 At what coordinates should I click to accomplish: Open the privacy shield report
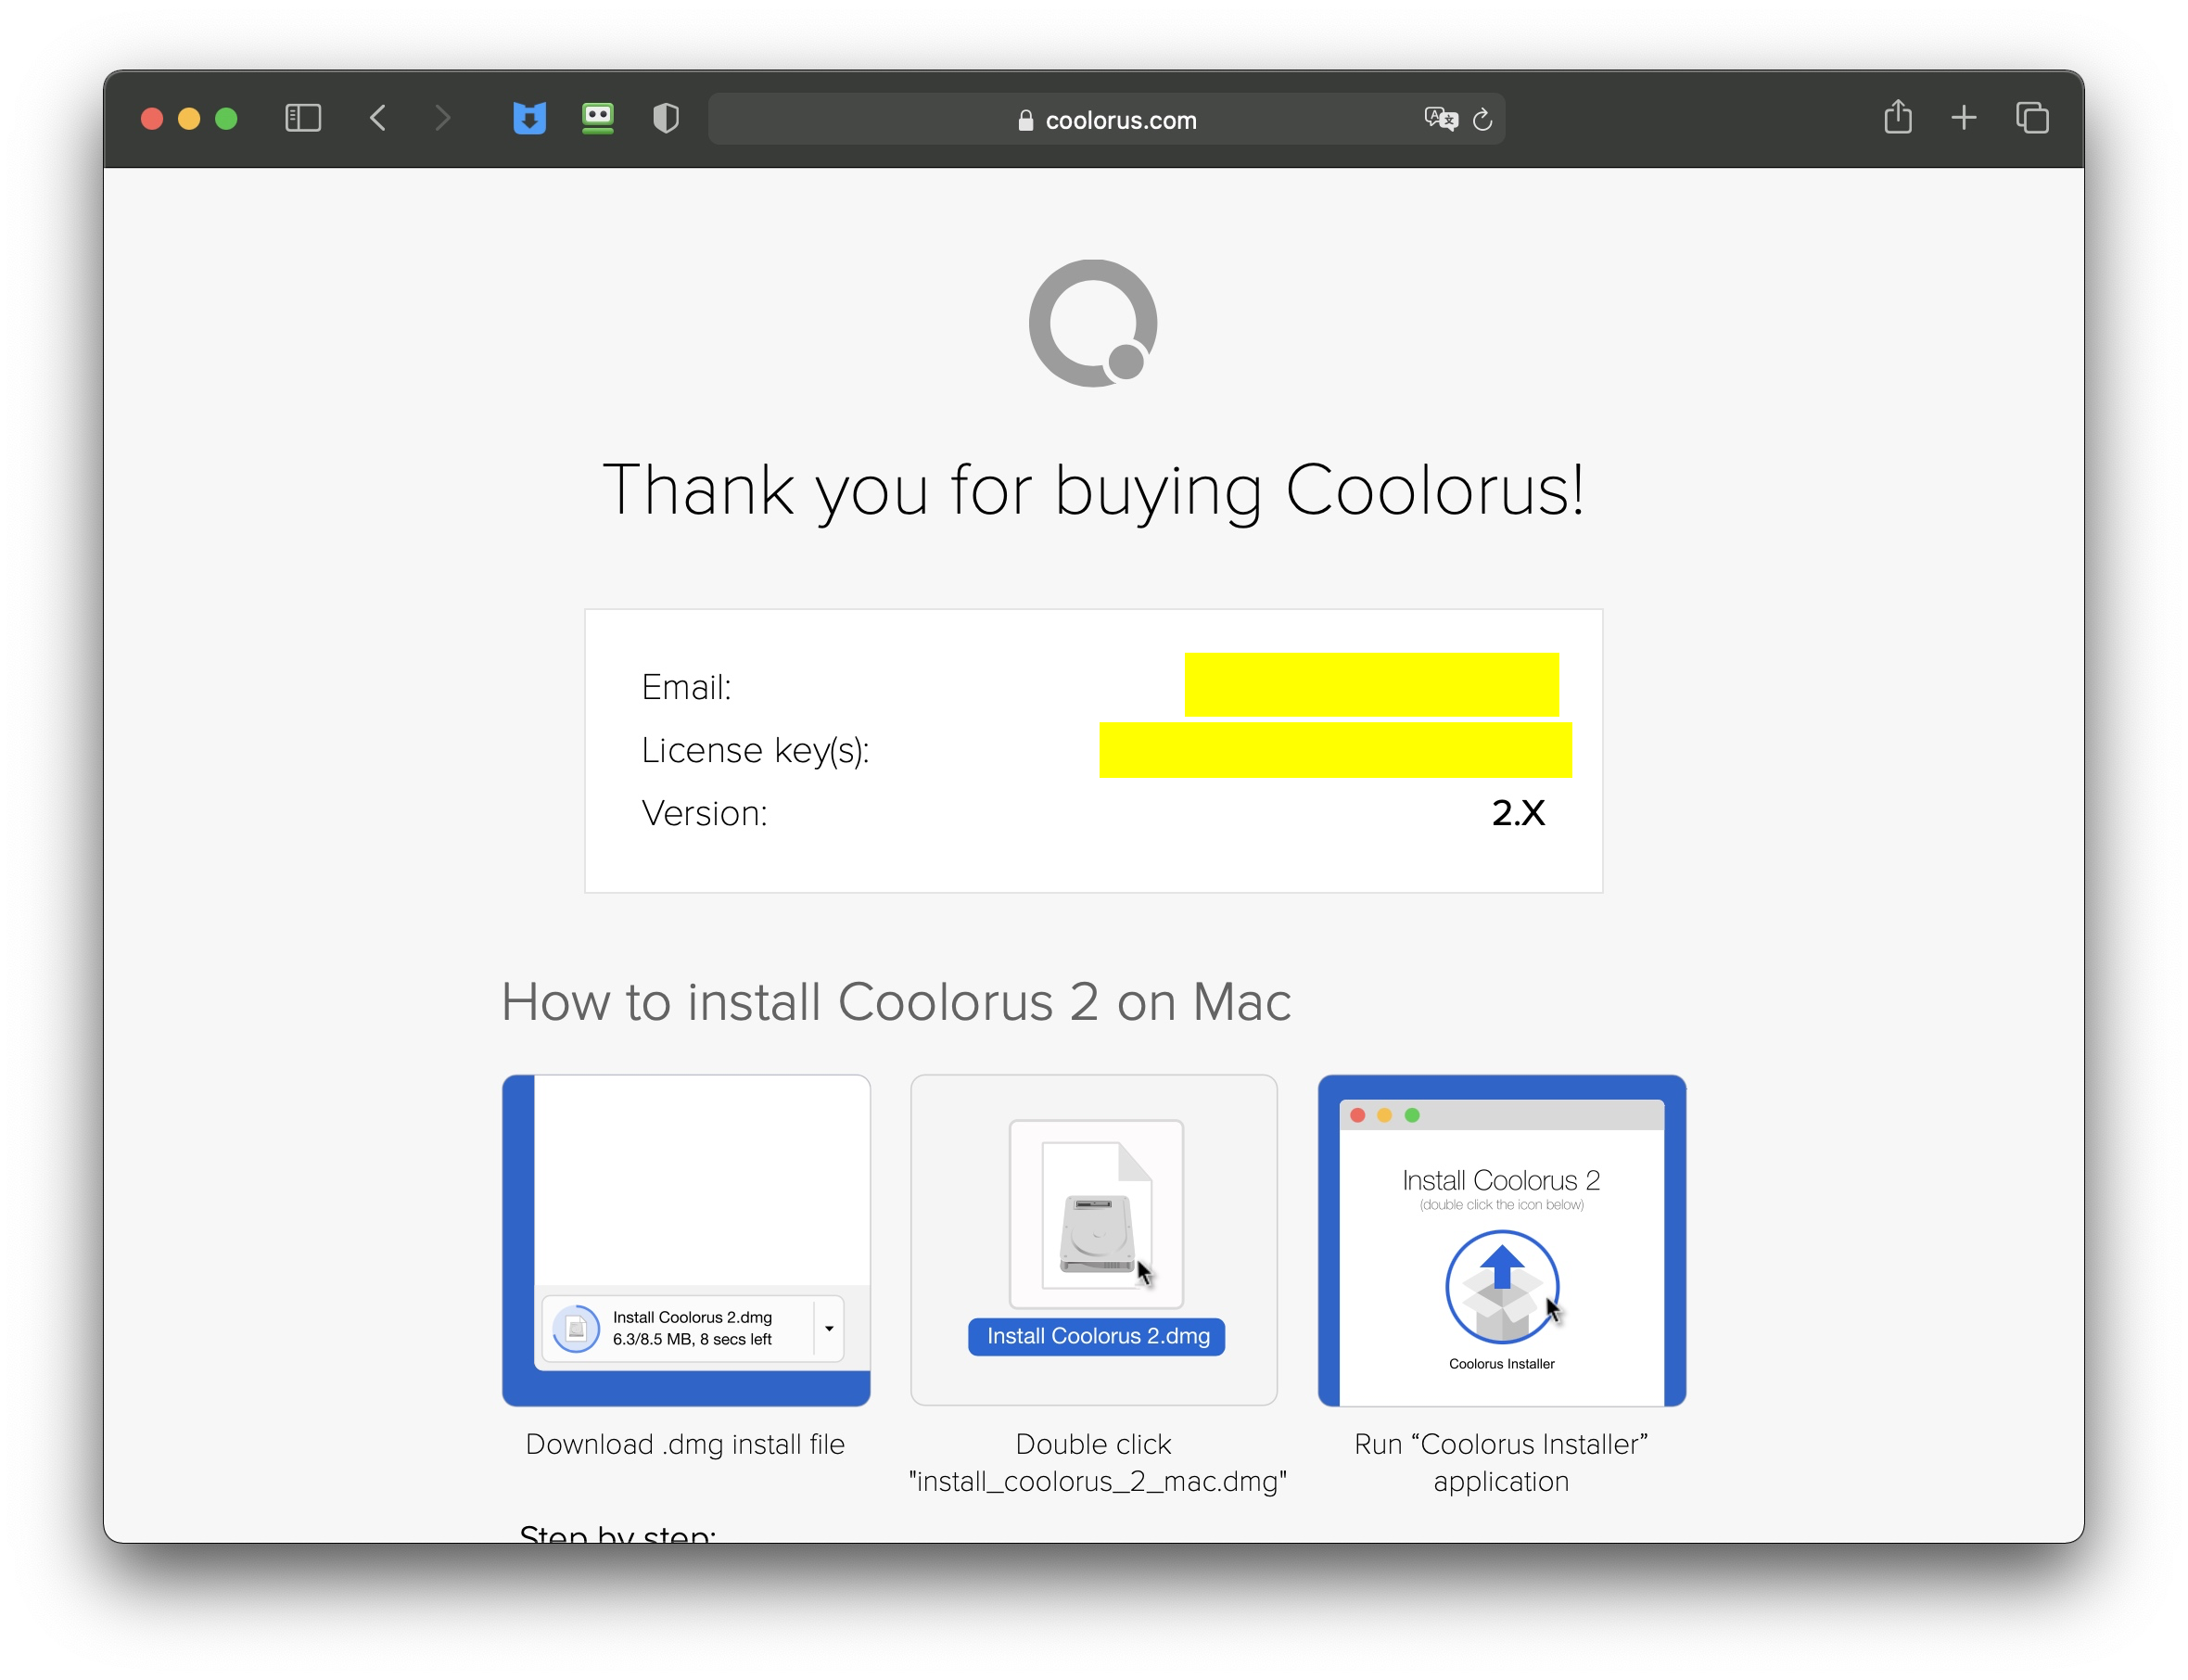tap(666, 119)
